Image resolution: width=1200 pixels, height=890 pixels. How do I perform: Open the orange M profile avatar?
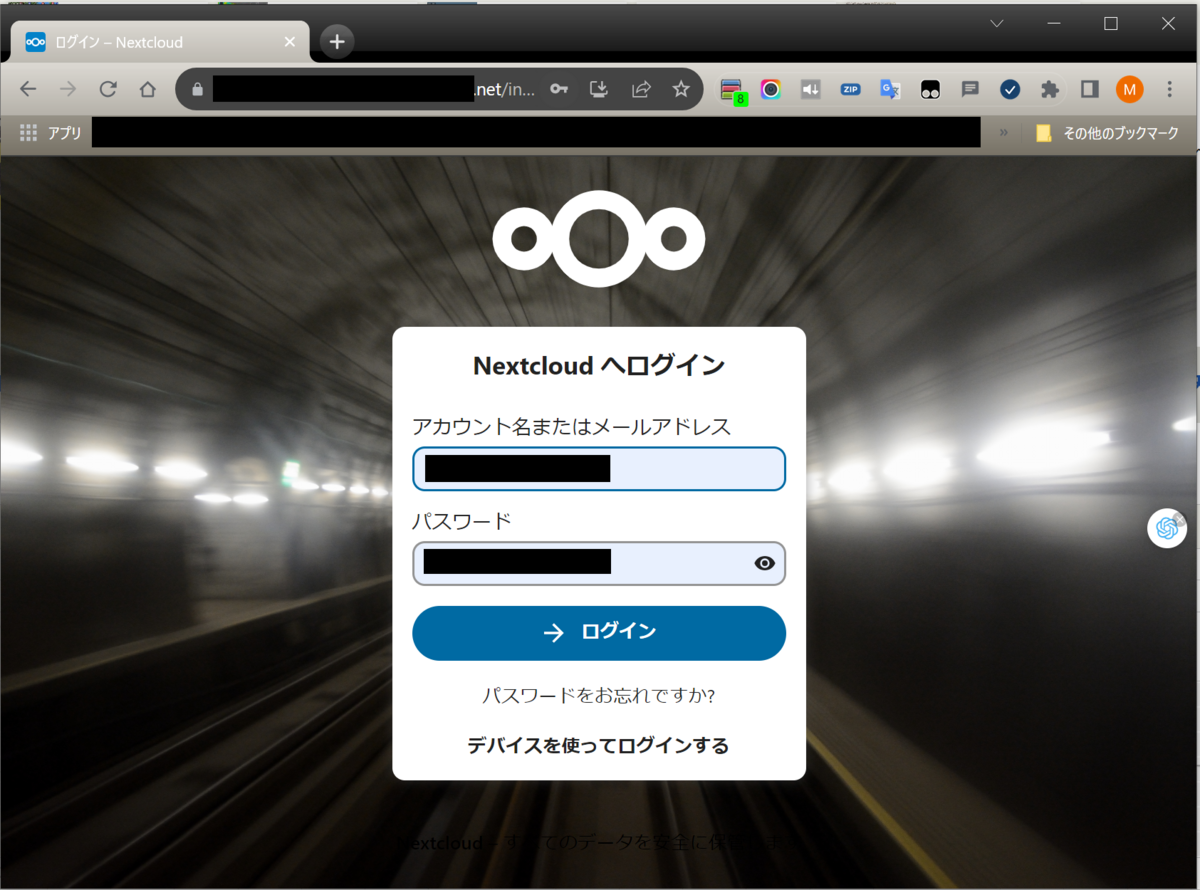[1130, 89]
